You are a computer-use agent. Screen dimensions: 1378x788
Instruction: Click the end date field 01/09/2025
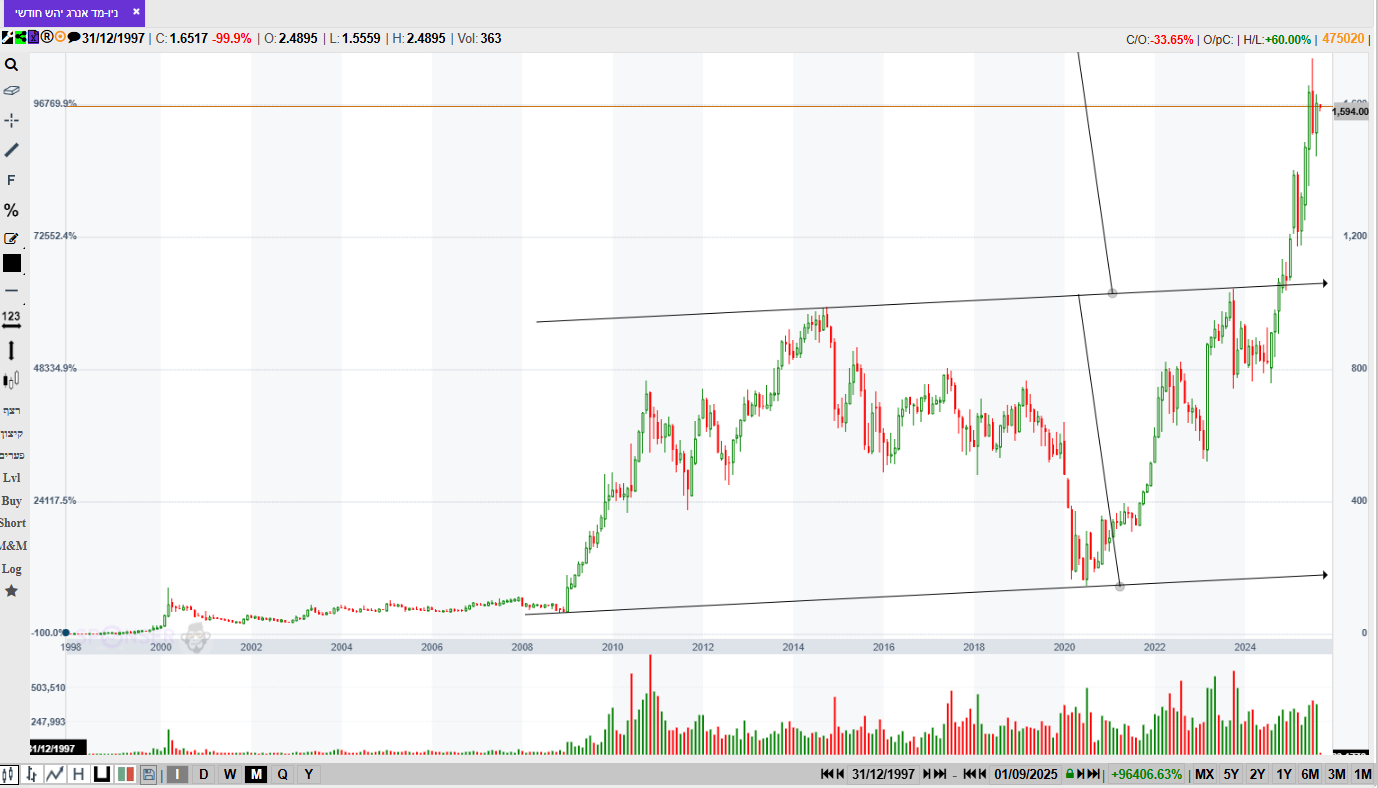[1026, 774]
